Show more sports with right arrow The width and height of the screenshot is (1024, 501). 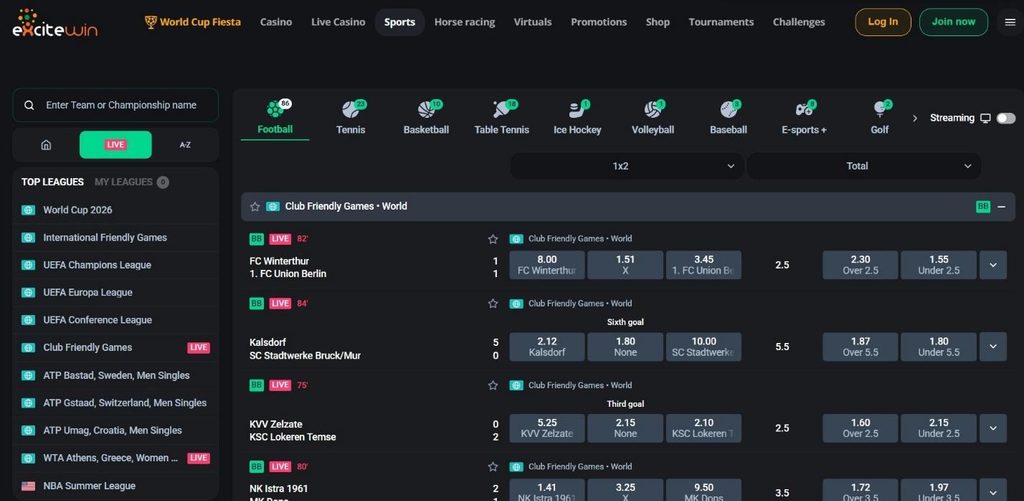tap(915, 118)
